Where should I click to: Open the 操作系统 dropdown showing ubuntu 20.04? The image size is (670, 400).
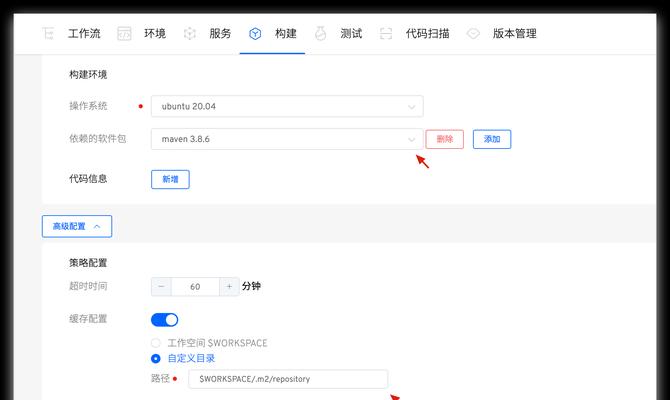tap(287, 106)
